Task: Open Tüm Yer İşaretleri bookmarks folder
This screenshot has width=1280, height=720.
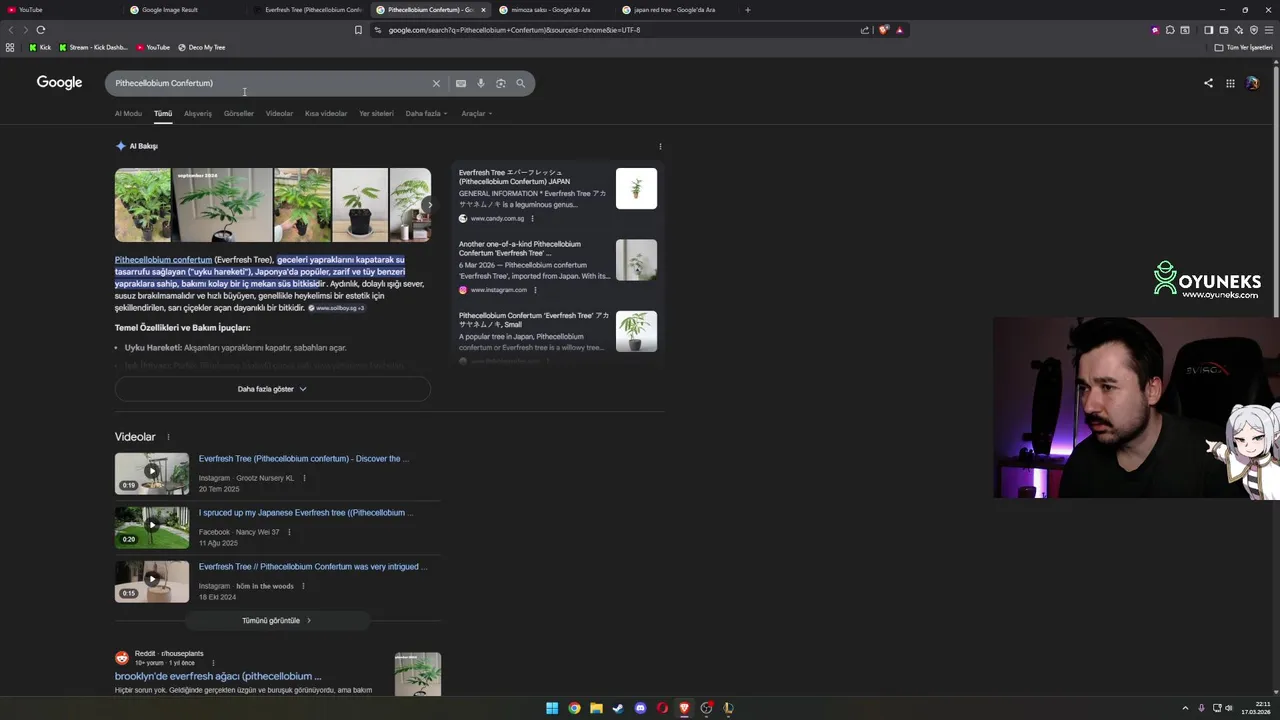Action: coord(1244,47)
